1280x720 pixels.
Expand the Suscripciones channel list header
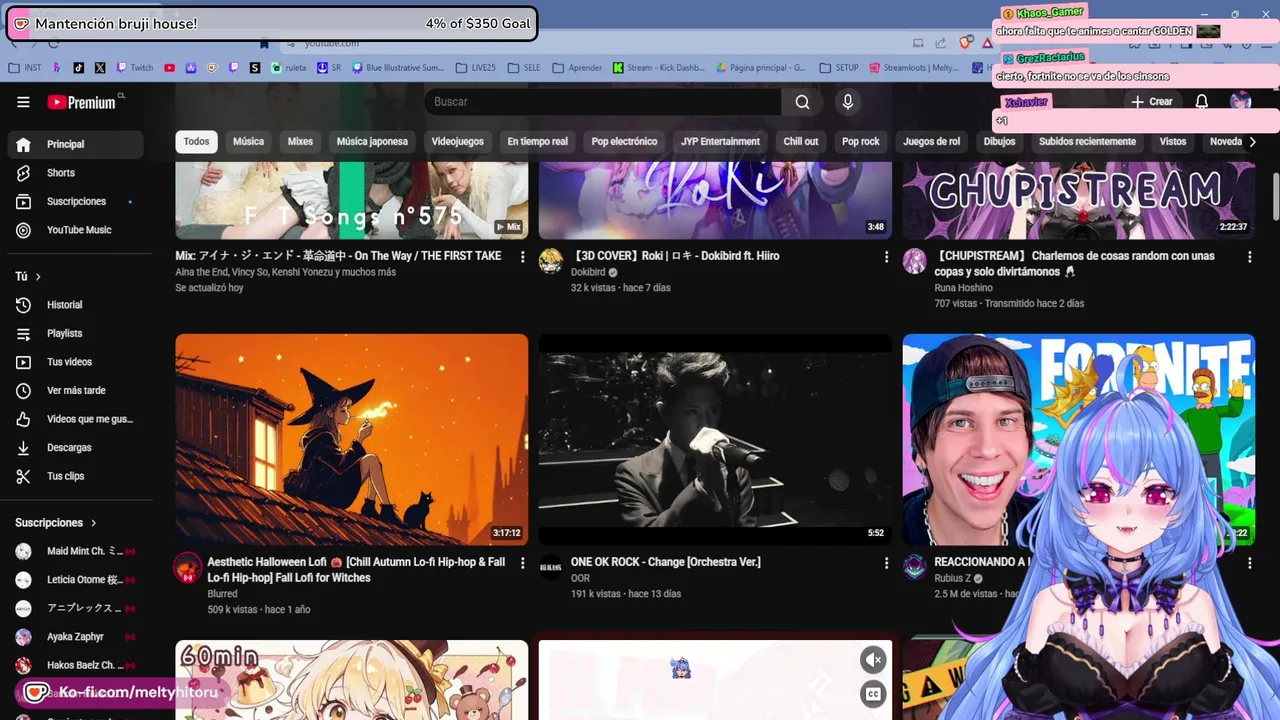point(56,523)
